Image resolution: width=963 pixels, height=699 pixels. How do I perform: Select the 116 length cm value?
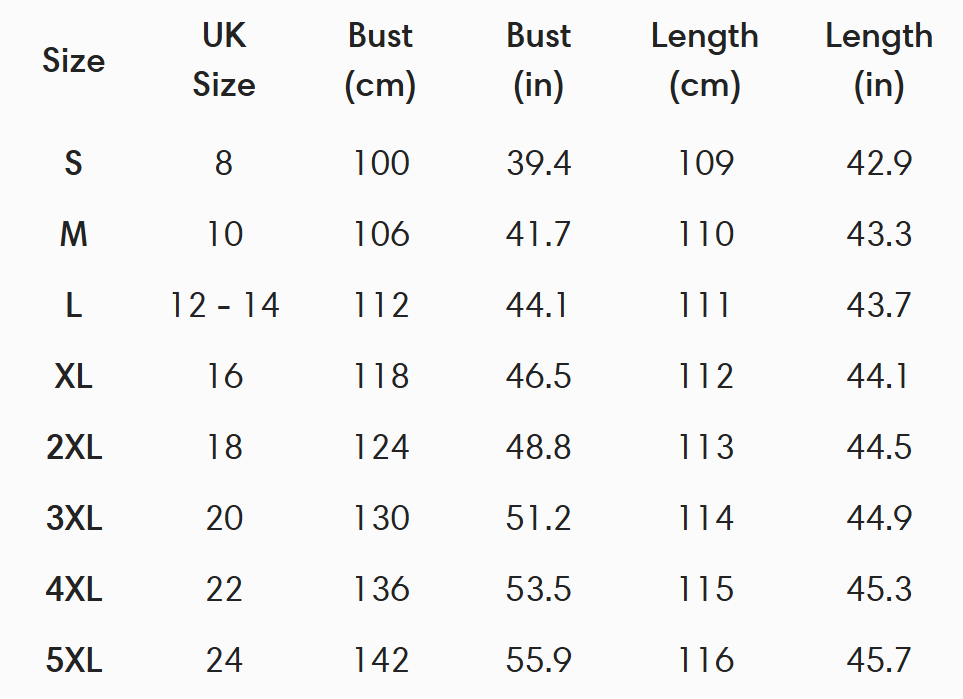(705, 660)
